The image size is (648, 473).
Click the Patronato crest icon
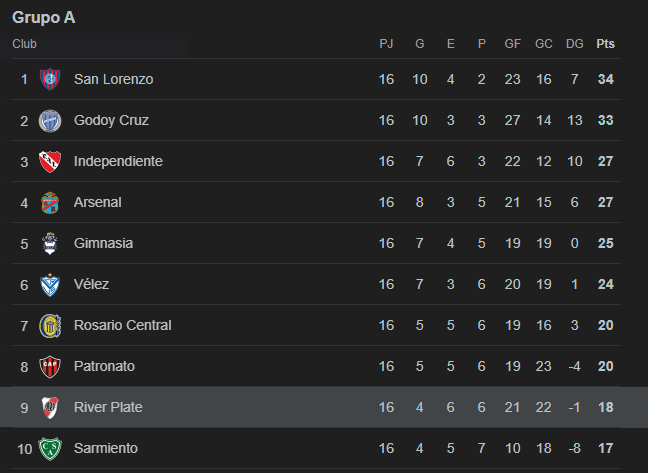50,366
